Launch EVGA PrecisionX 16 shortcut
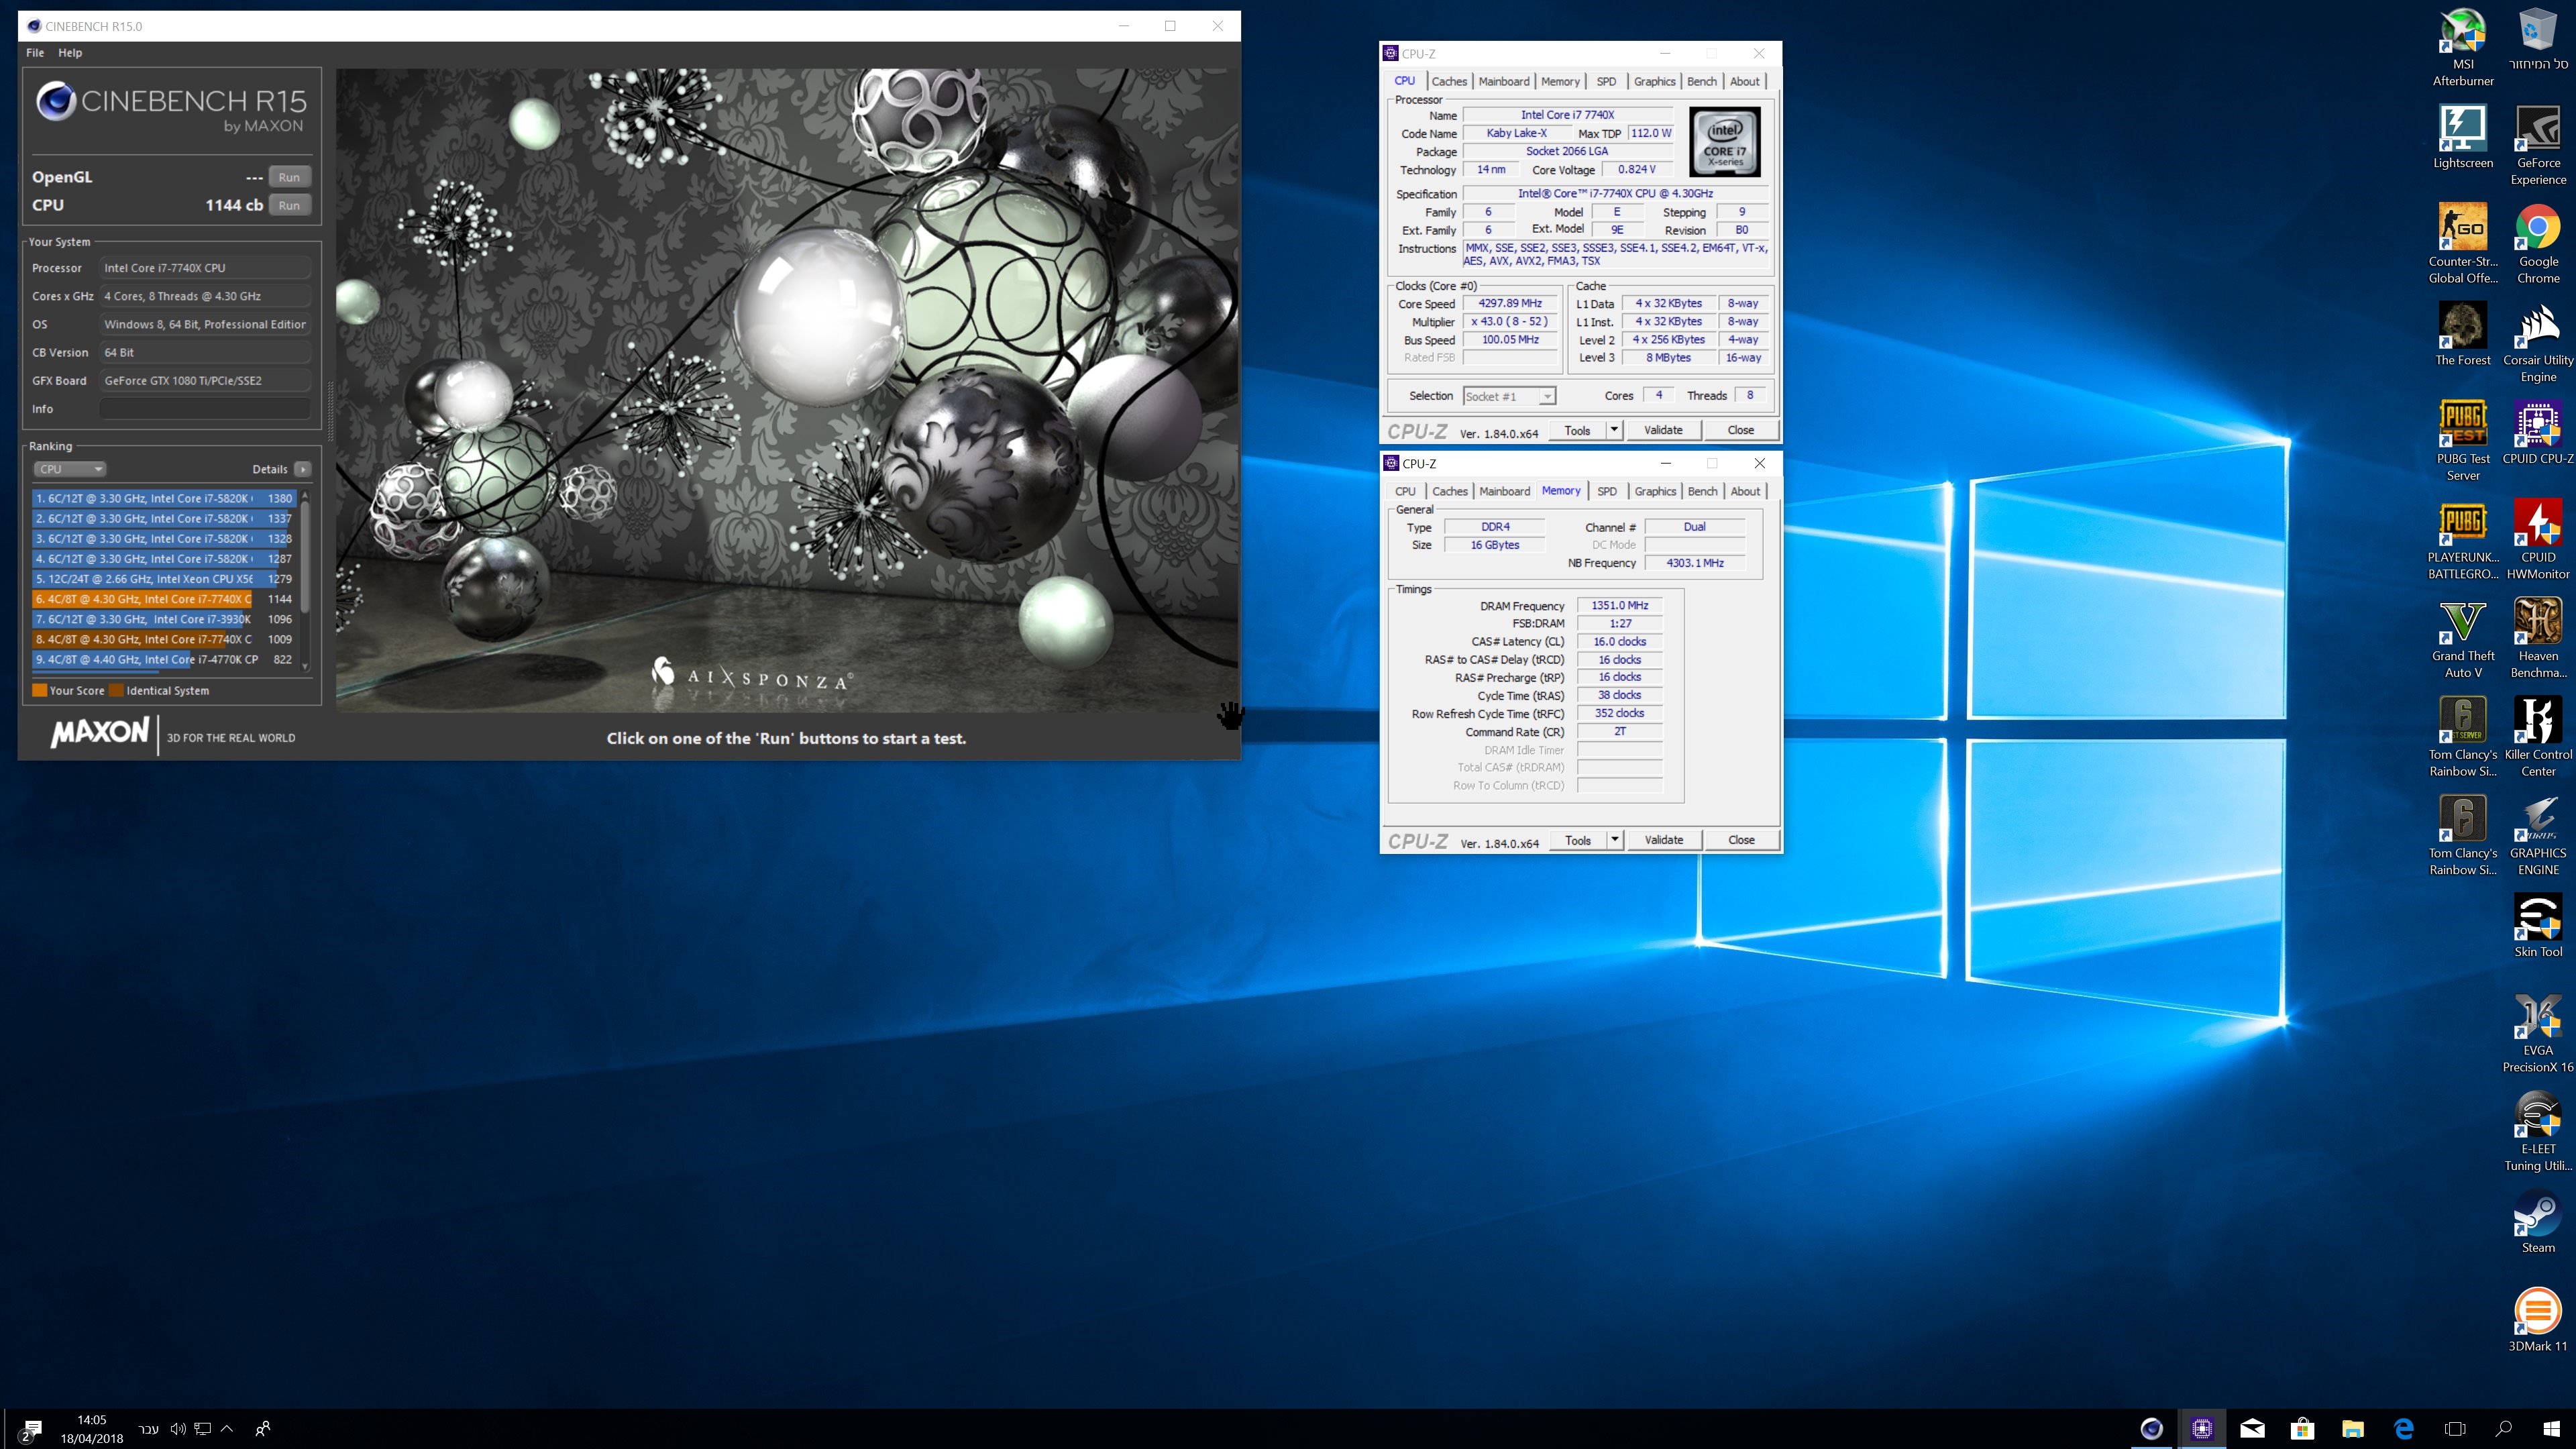The image size is (2576, 1449). click(2538, 1033)
